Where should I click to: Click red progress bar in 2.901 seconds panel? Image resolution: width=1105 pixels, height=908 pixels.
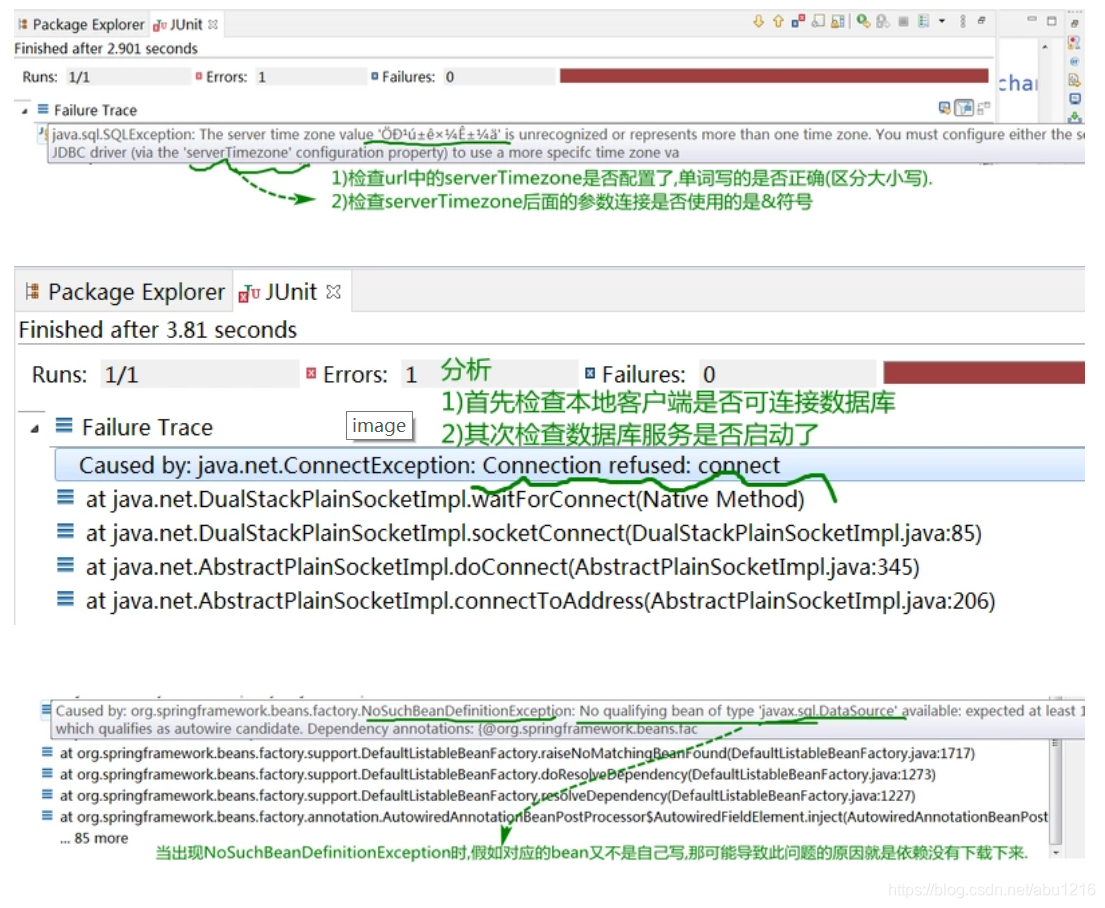click(x=774, y=75)
